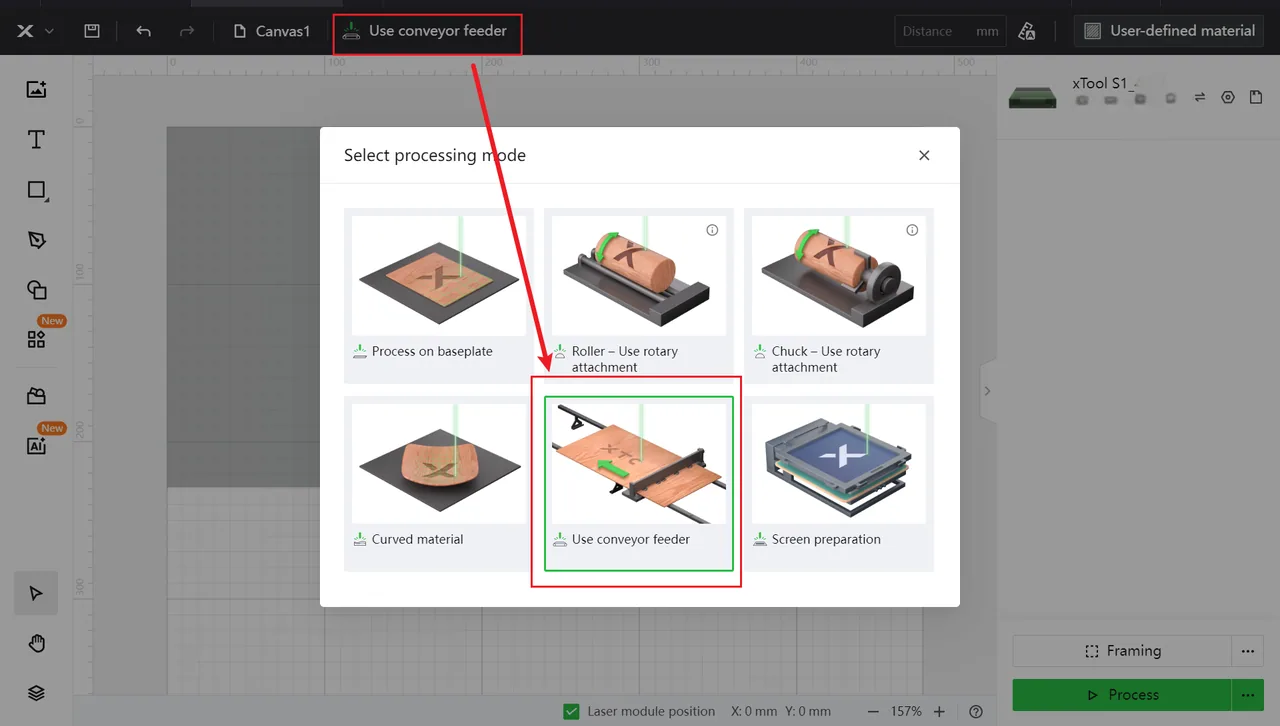1280x726 pixels.
Task: Undo the last action
Action: point(143,31)
